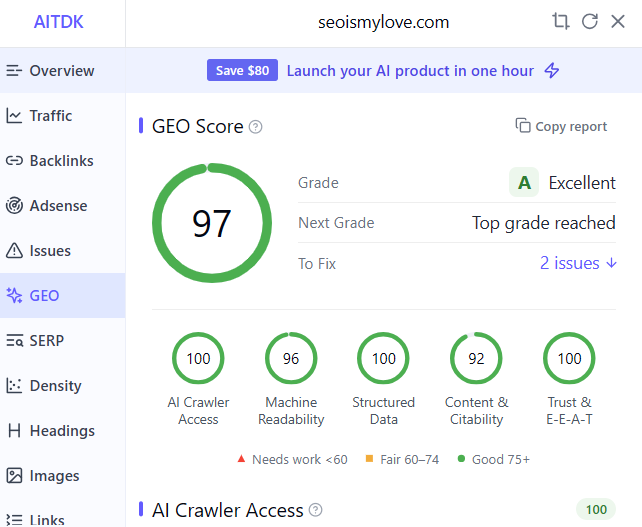Select the Trust & E-E-A-T 100 gauge
Image resolution: width=642 pixels, height=527 pixels.
coord(569,358)
